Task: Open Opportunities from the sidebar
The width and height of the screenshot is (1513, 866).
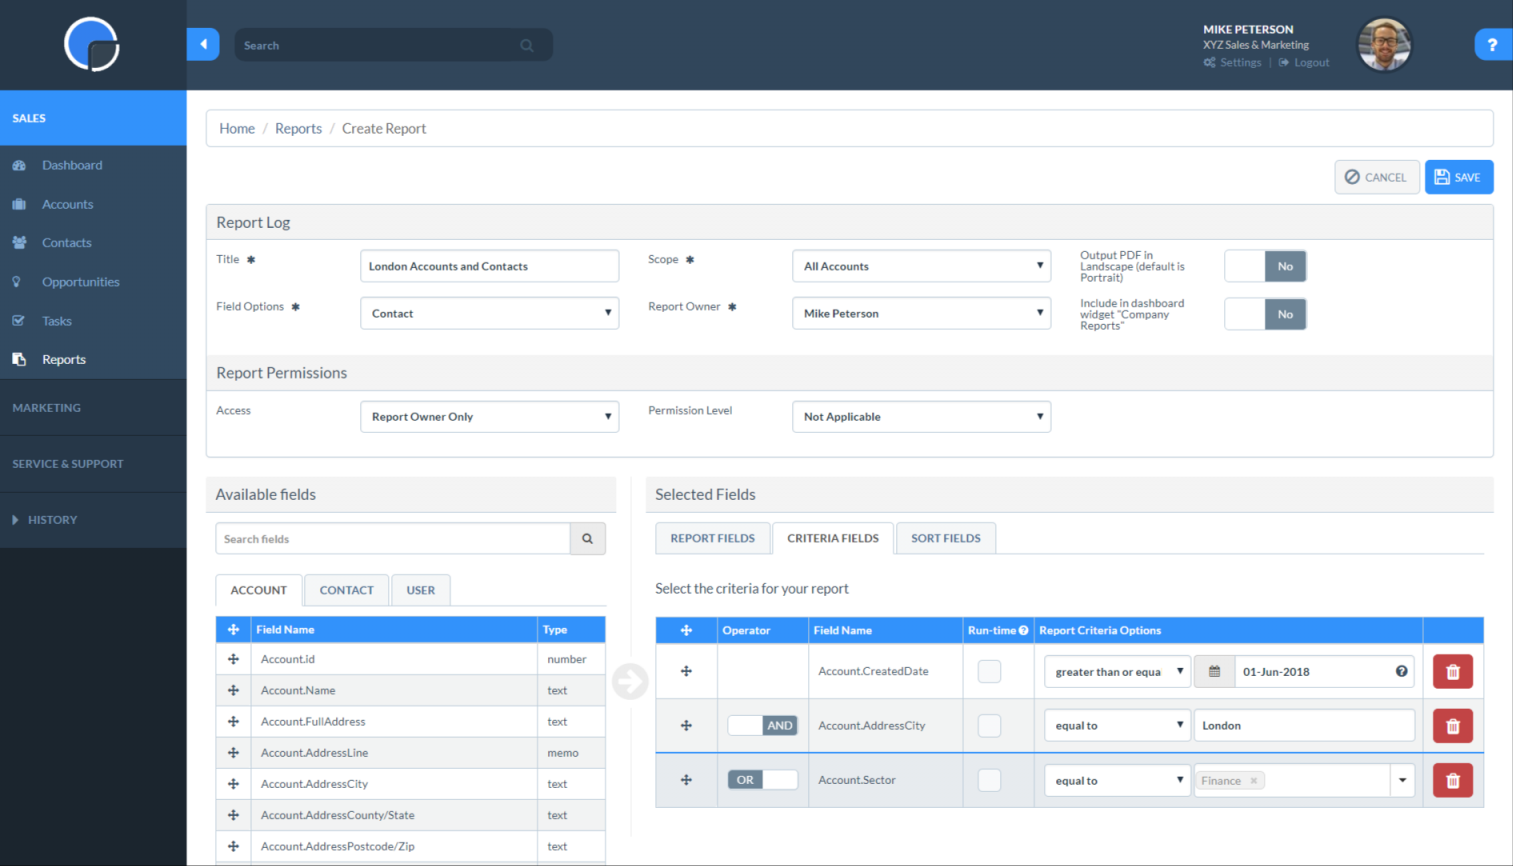Action: coord(80,282)
